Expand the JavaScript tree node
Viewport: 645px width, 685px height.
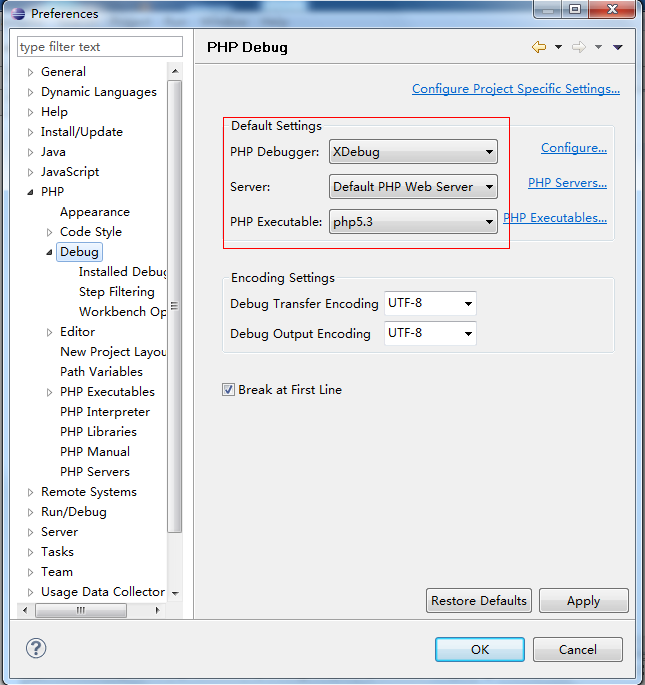[30, 173]
